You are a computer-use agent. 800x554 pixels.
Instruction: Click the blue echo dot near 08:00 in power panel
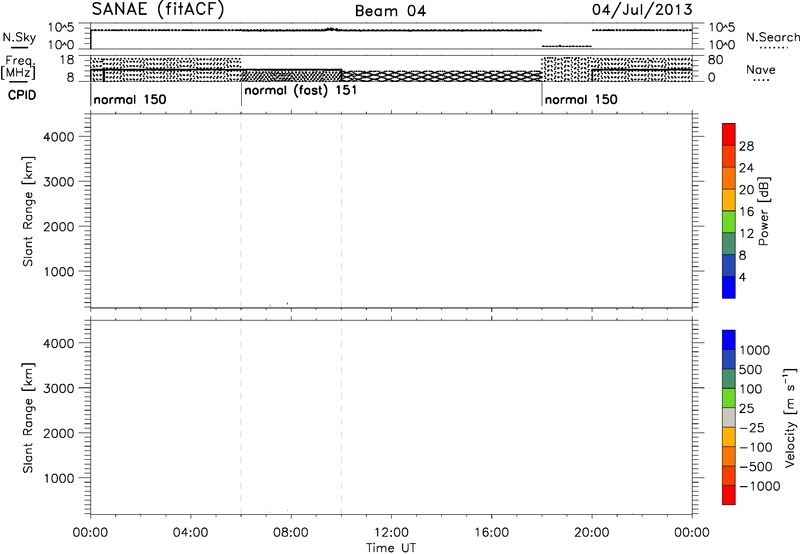287,304
